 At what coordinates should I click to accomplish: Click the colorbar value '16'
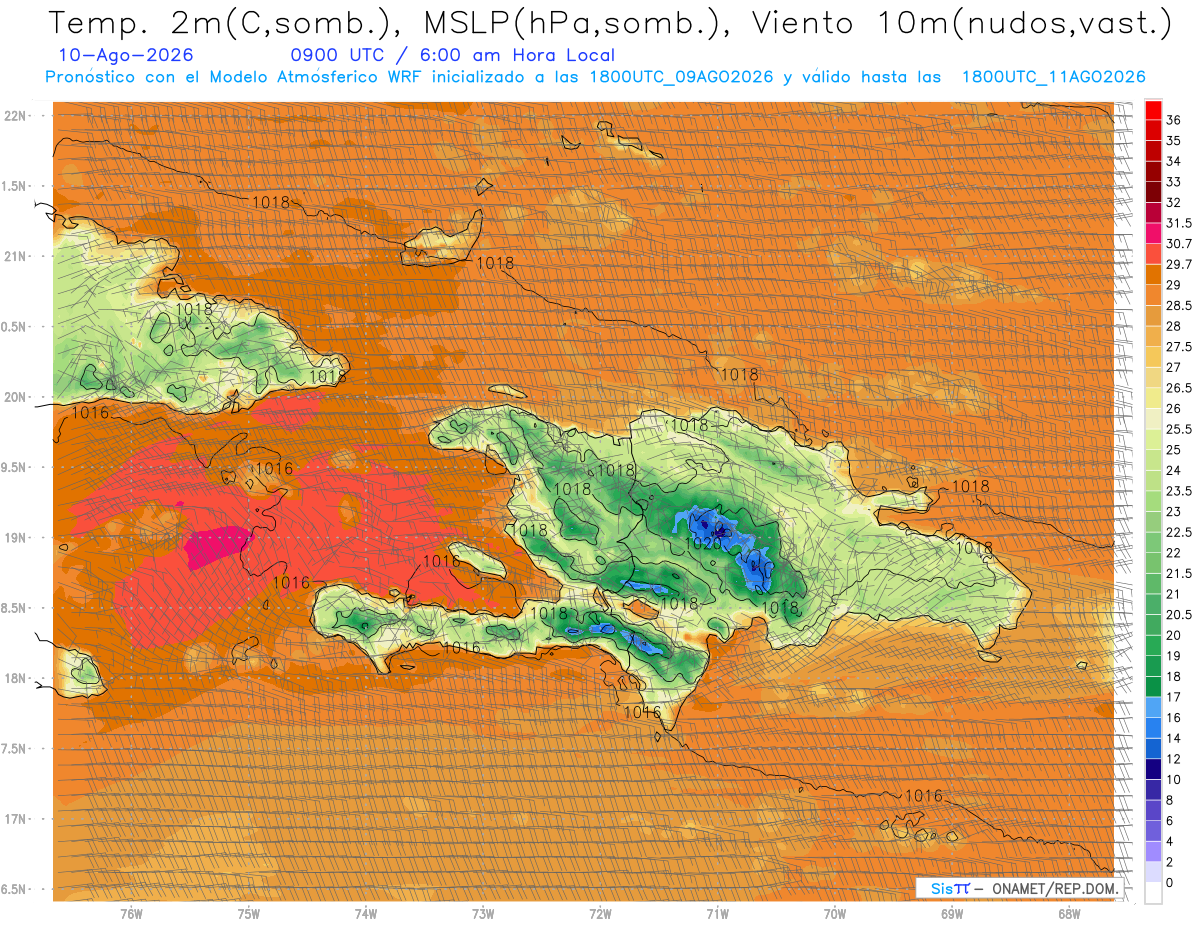[1174, 718]
